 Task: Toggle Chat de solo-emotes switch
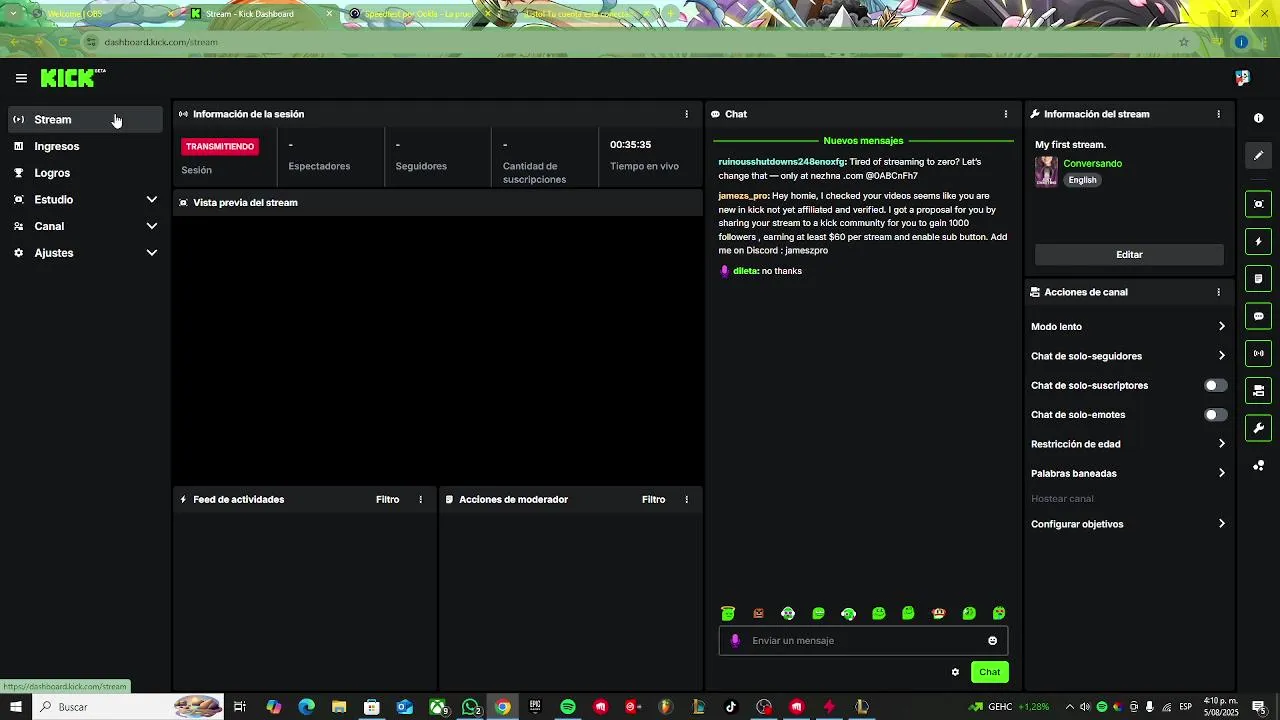click(x=1215, y=414)
